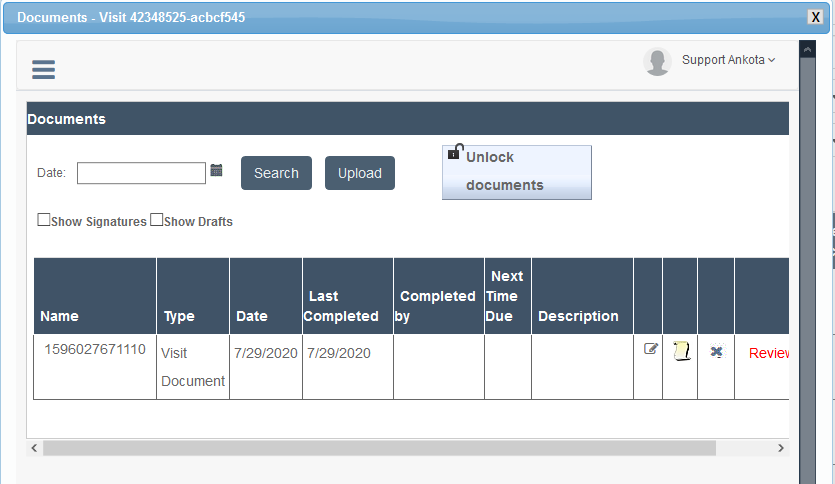Screen dimensions: 835x484
Task: Click the red Review link
Action: pos(768,353)
